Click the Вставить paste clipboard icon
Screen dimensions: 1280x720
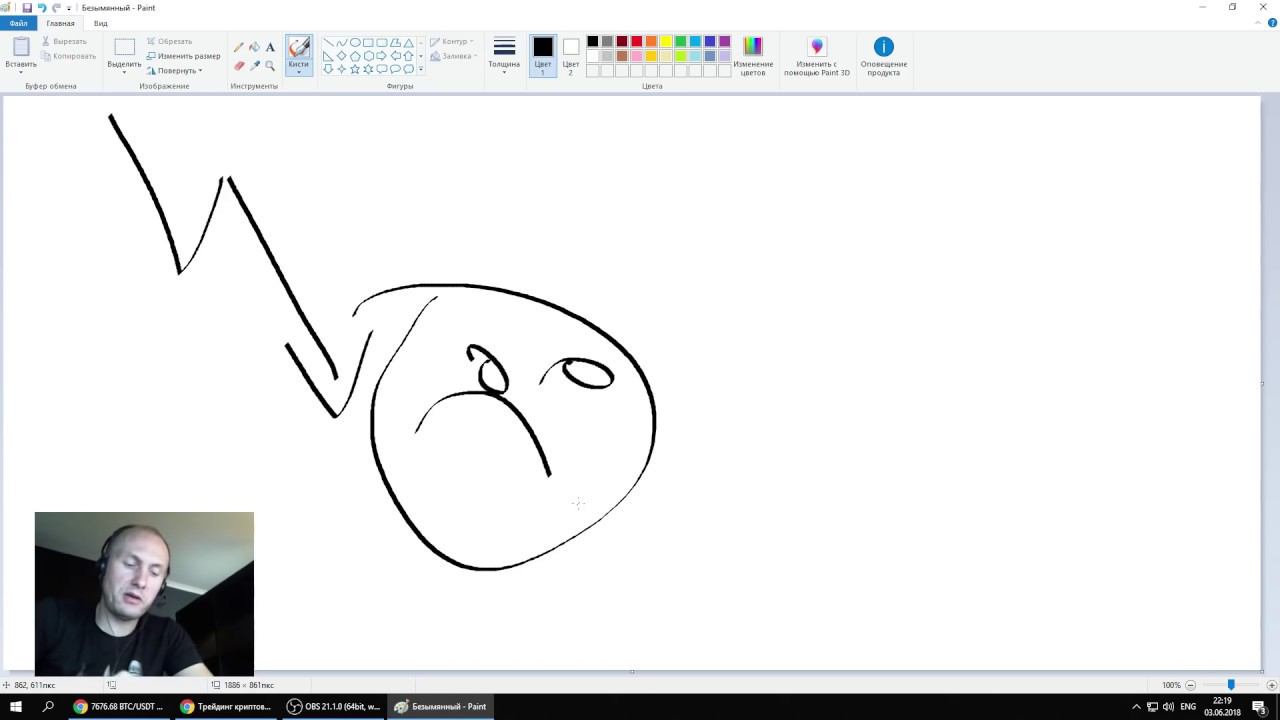point(21,47)
